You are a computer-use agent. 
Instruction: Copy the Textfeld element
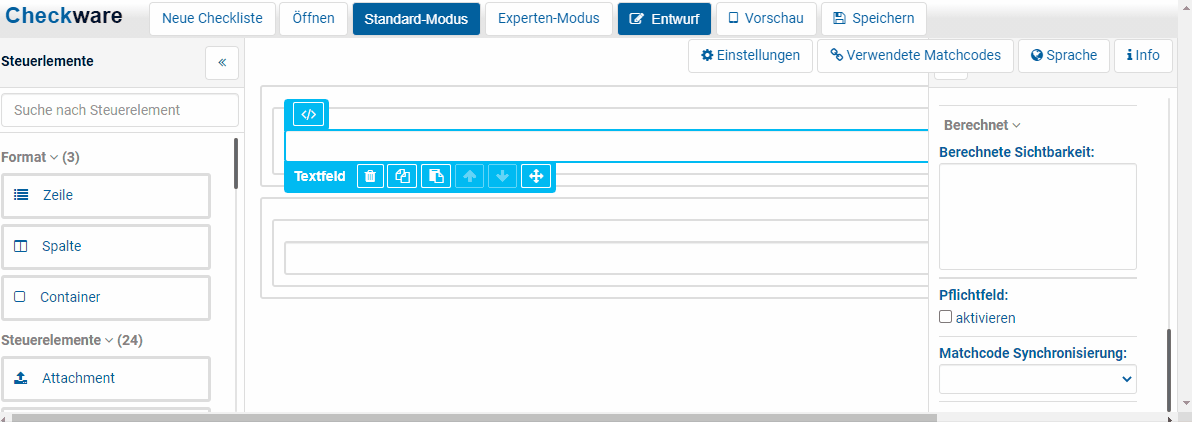403,176
